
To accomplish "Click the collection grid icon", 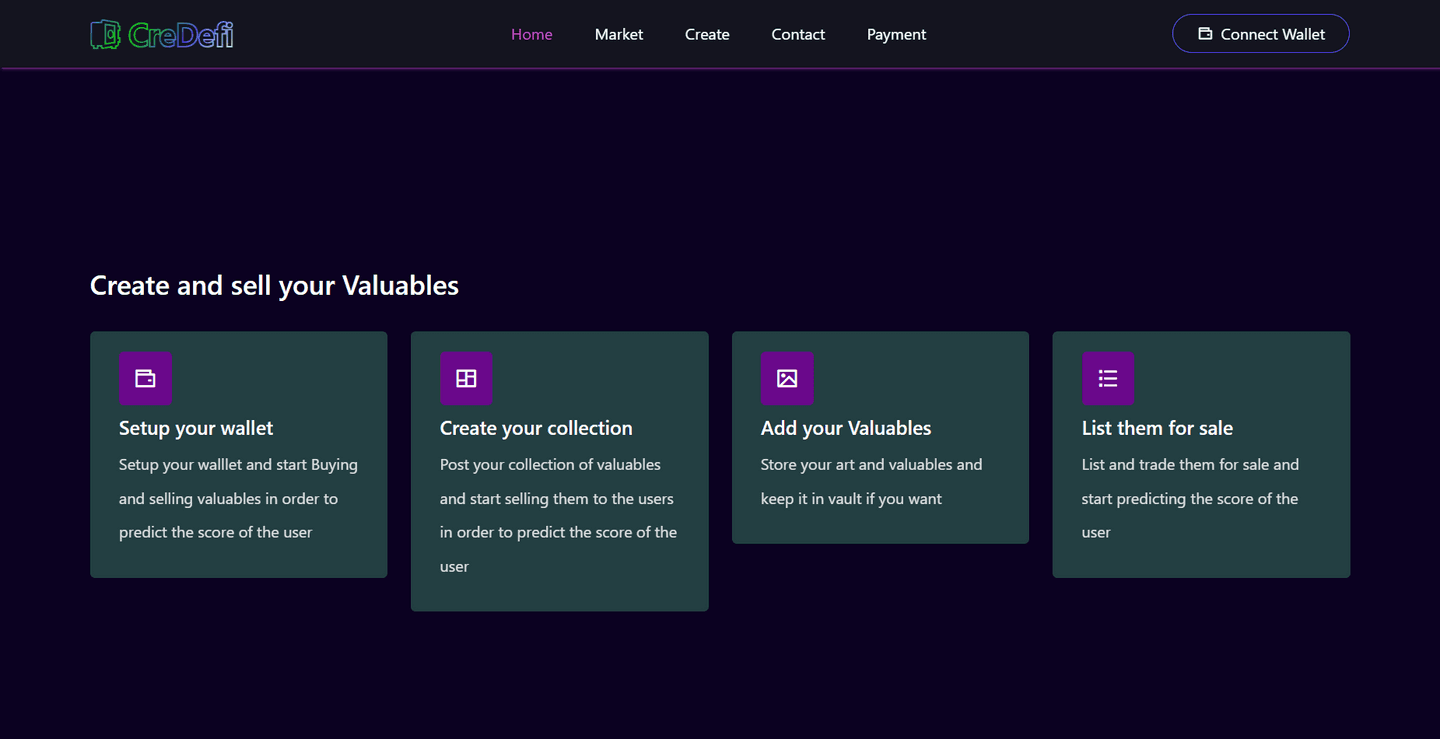I will (466, 378).
